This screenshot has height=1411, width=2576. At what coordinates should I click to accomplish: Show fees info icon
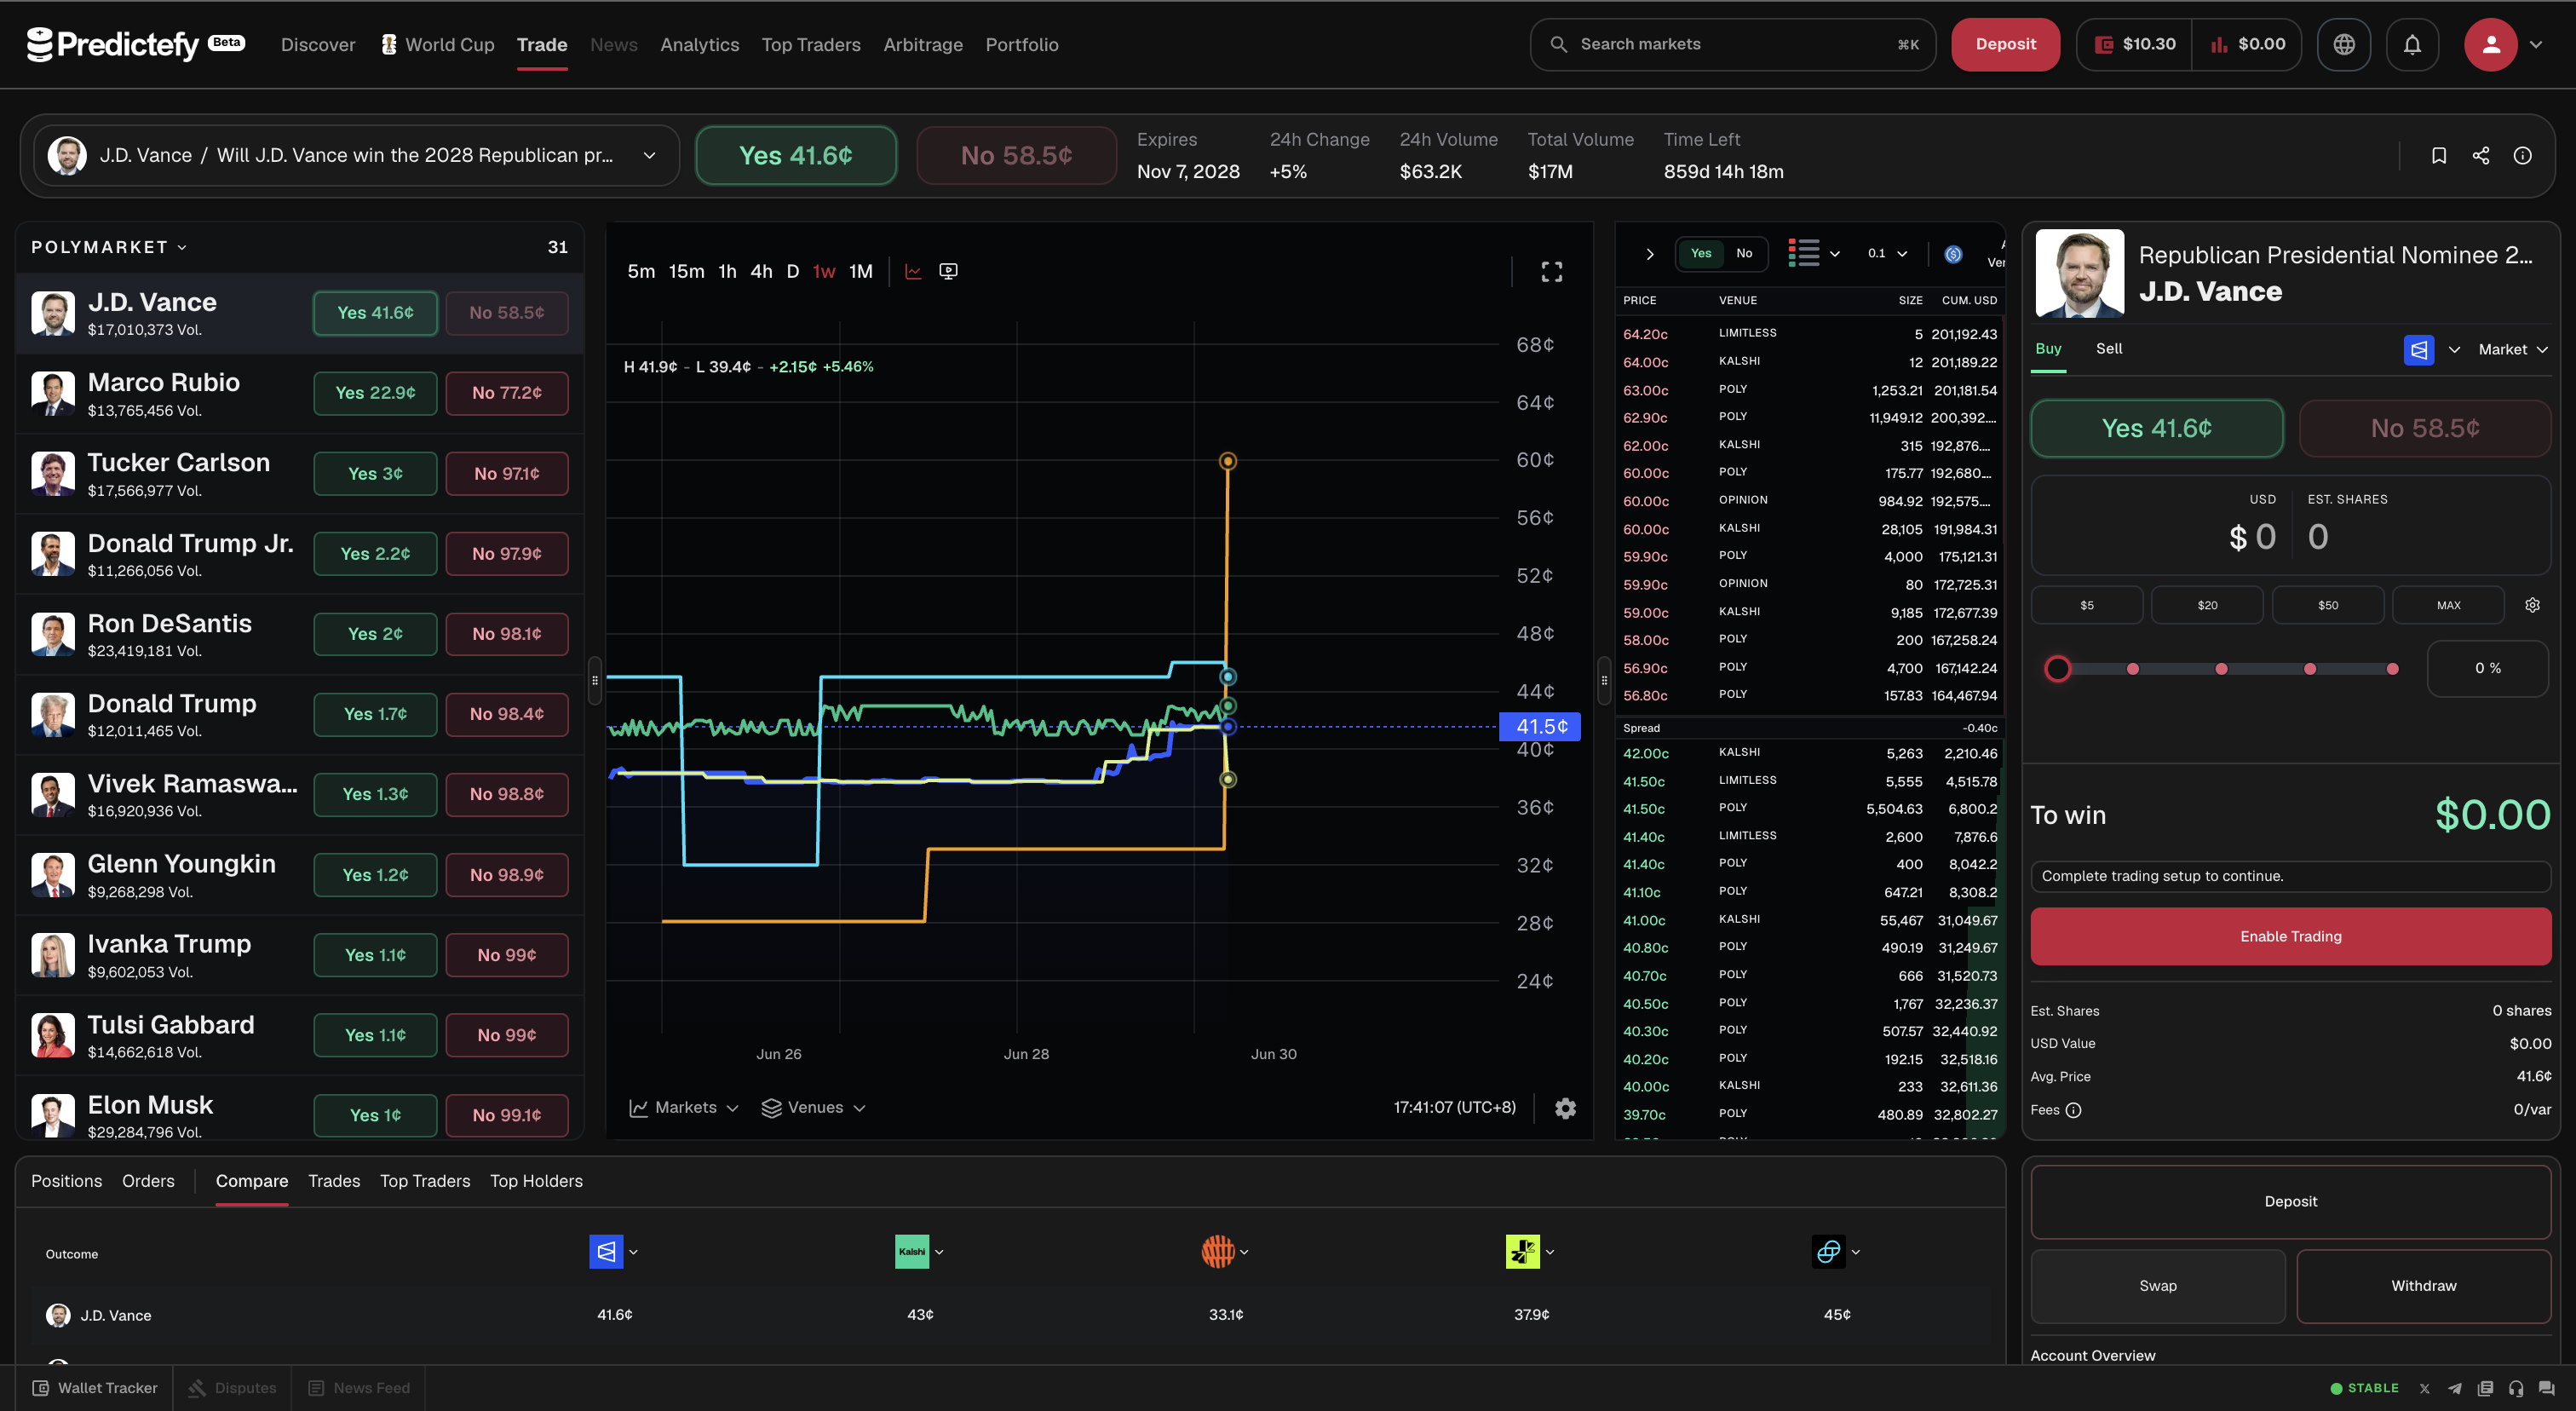[x=2074, y=1110]
